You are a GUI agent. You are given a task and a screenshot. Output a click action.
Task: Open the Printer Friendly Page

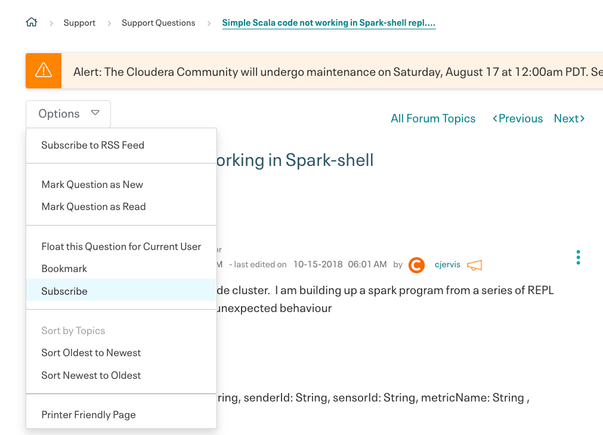click(88, 415)
